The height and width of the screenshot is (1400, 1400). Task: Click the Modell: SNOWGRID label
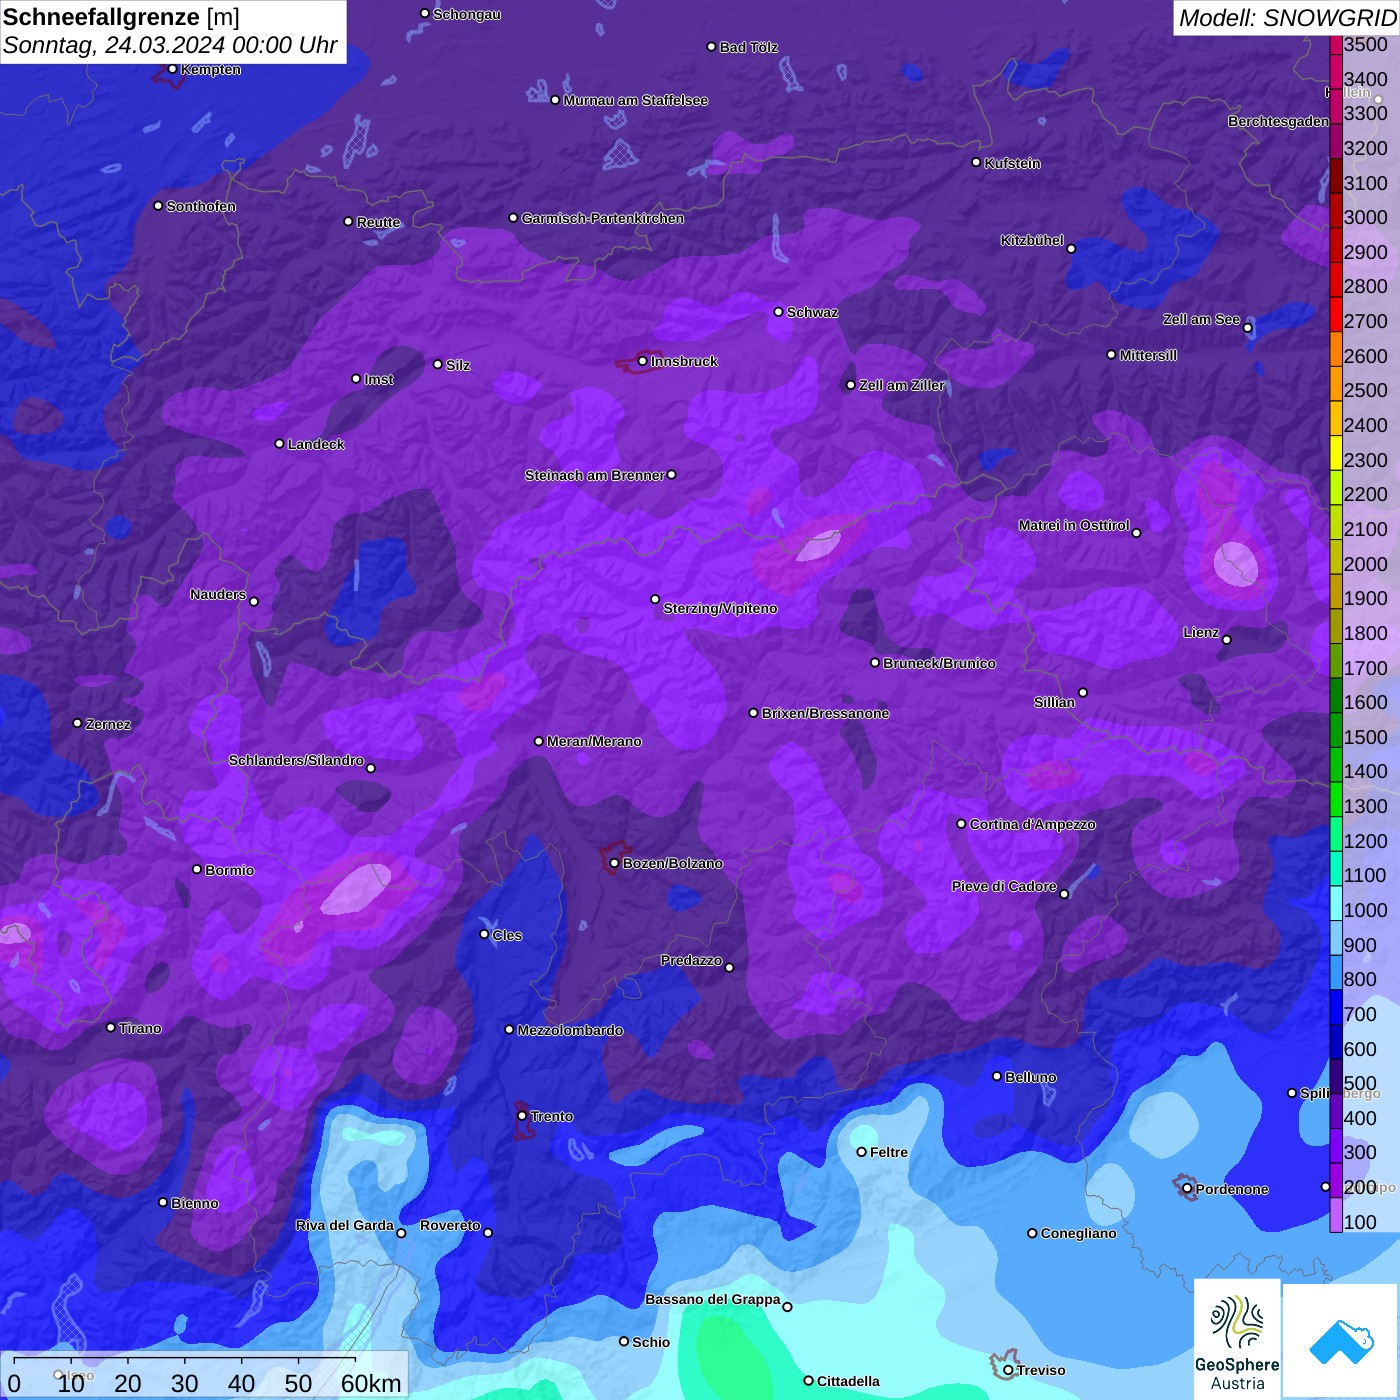[1287, 17]
